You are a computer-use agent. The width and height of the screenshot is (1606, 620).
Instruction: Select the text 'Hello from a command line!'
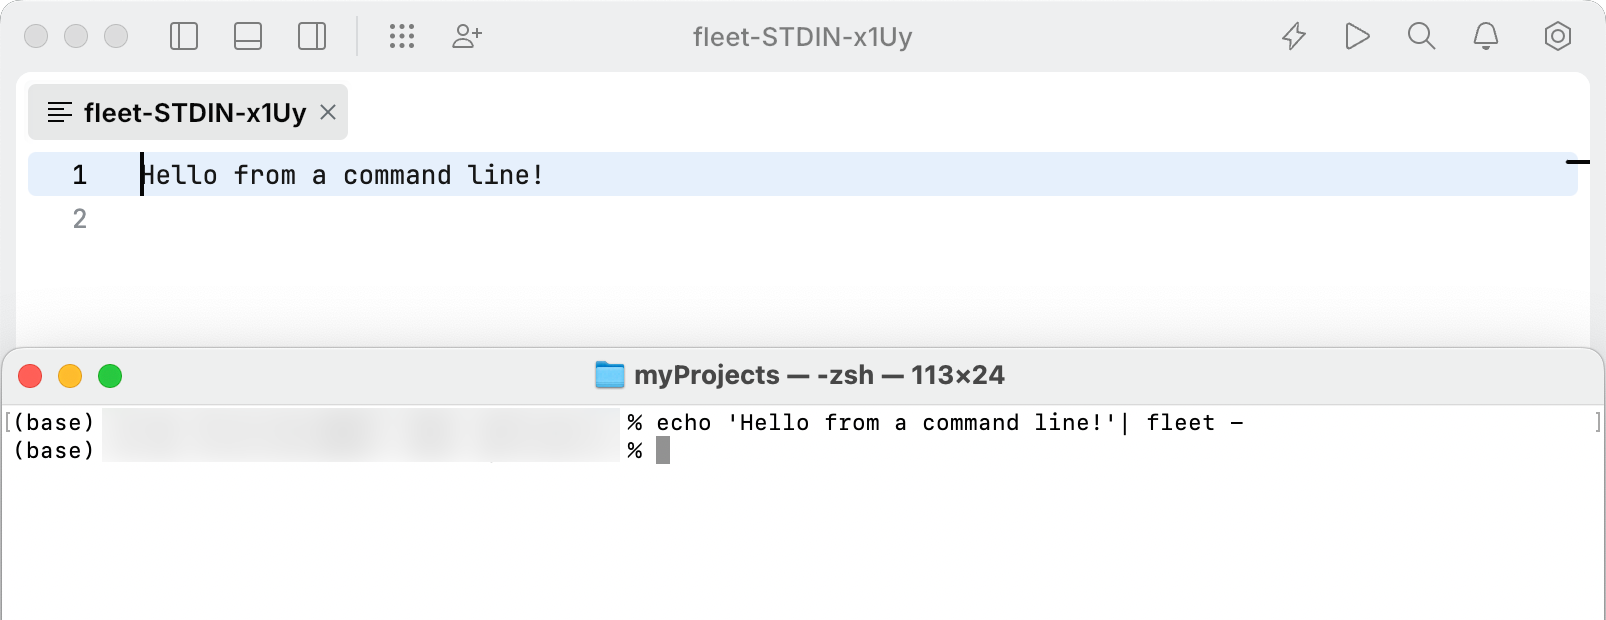[x=342, y=174]
